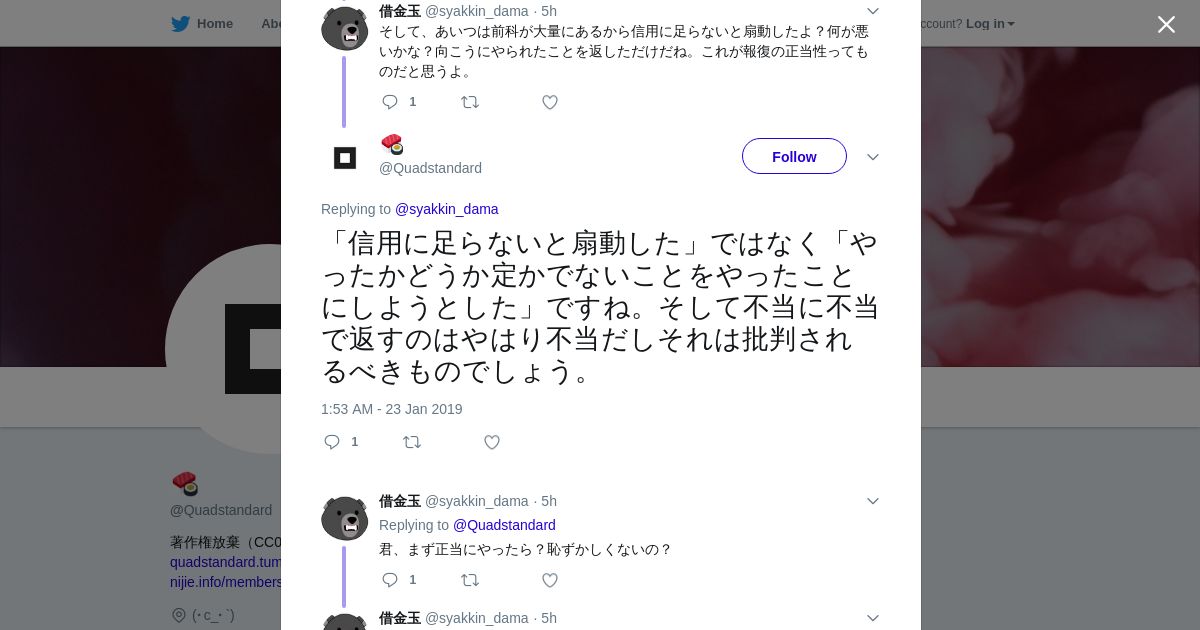Open chevron menu on 'Replying to @Quadstandard' tweet
This screenshot has width=1200, height=630.
(x=872, y=501)
